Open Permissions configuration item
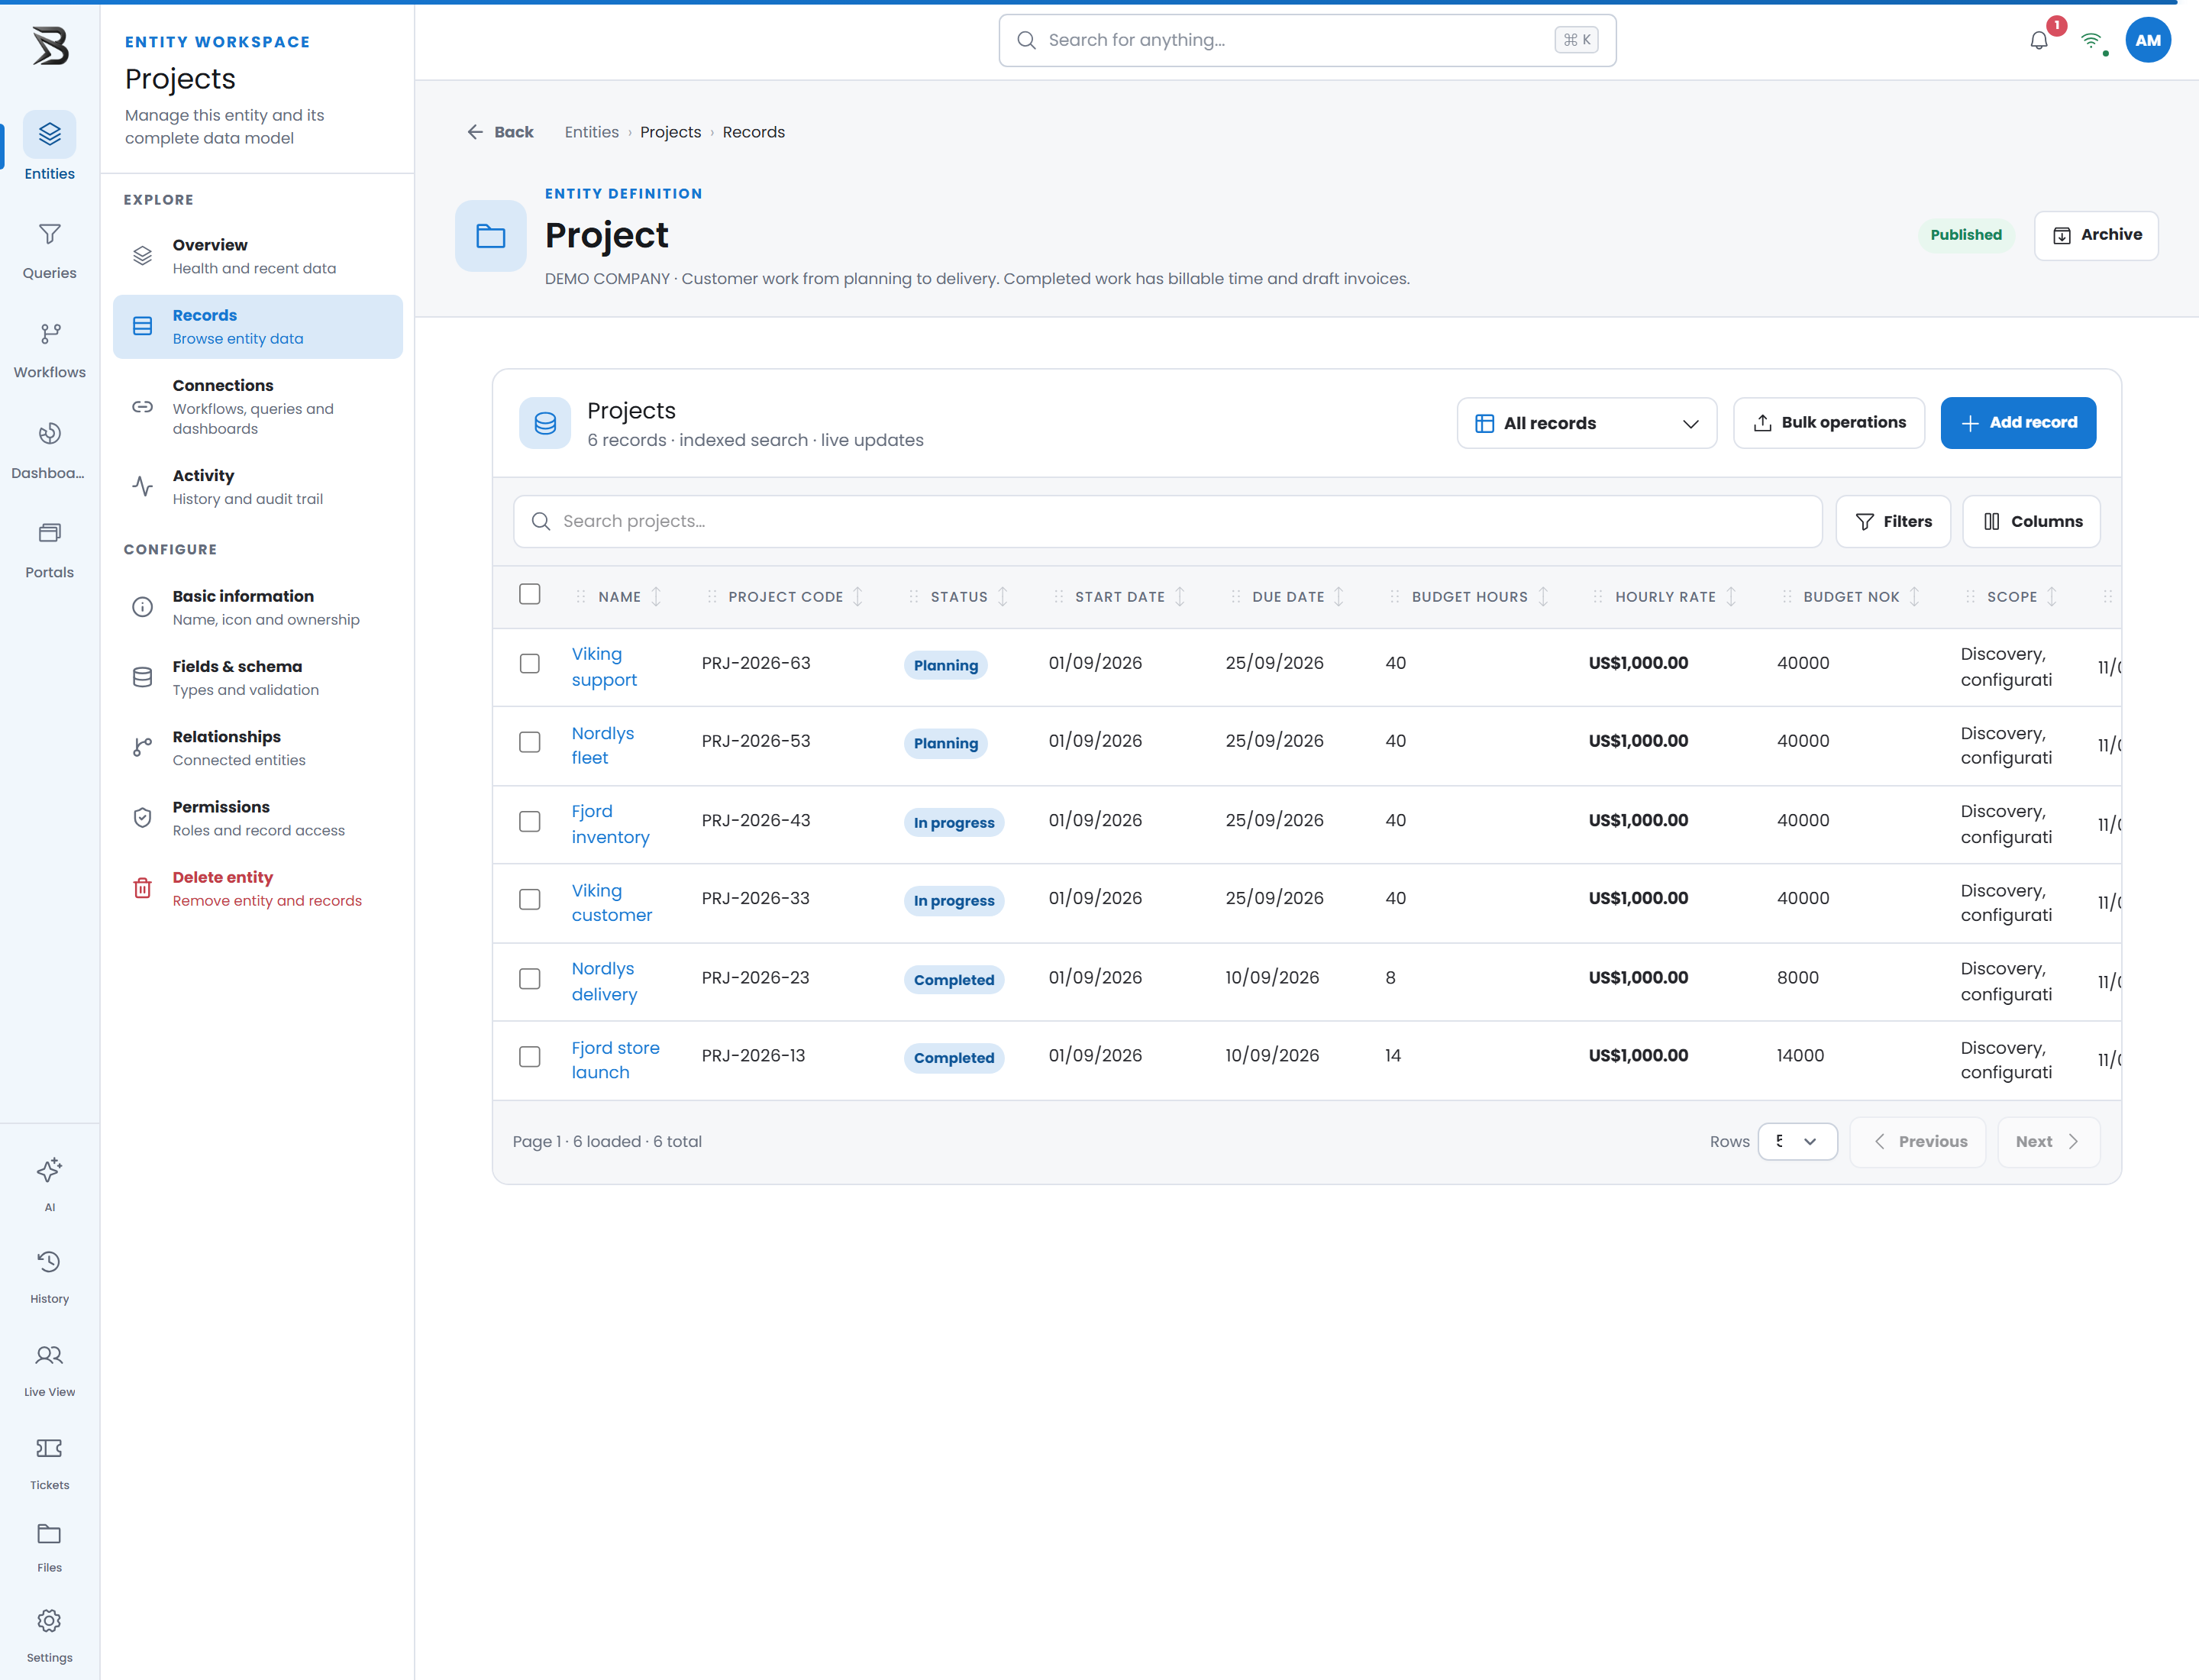Image resolution: width=2199 pixels, height=1680 pixels. [x=258, y=818]
